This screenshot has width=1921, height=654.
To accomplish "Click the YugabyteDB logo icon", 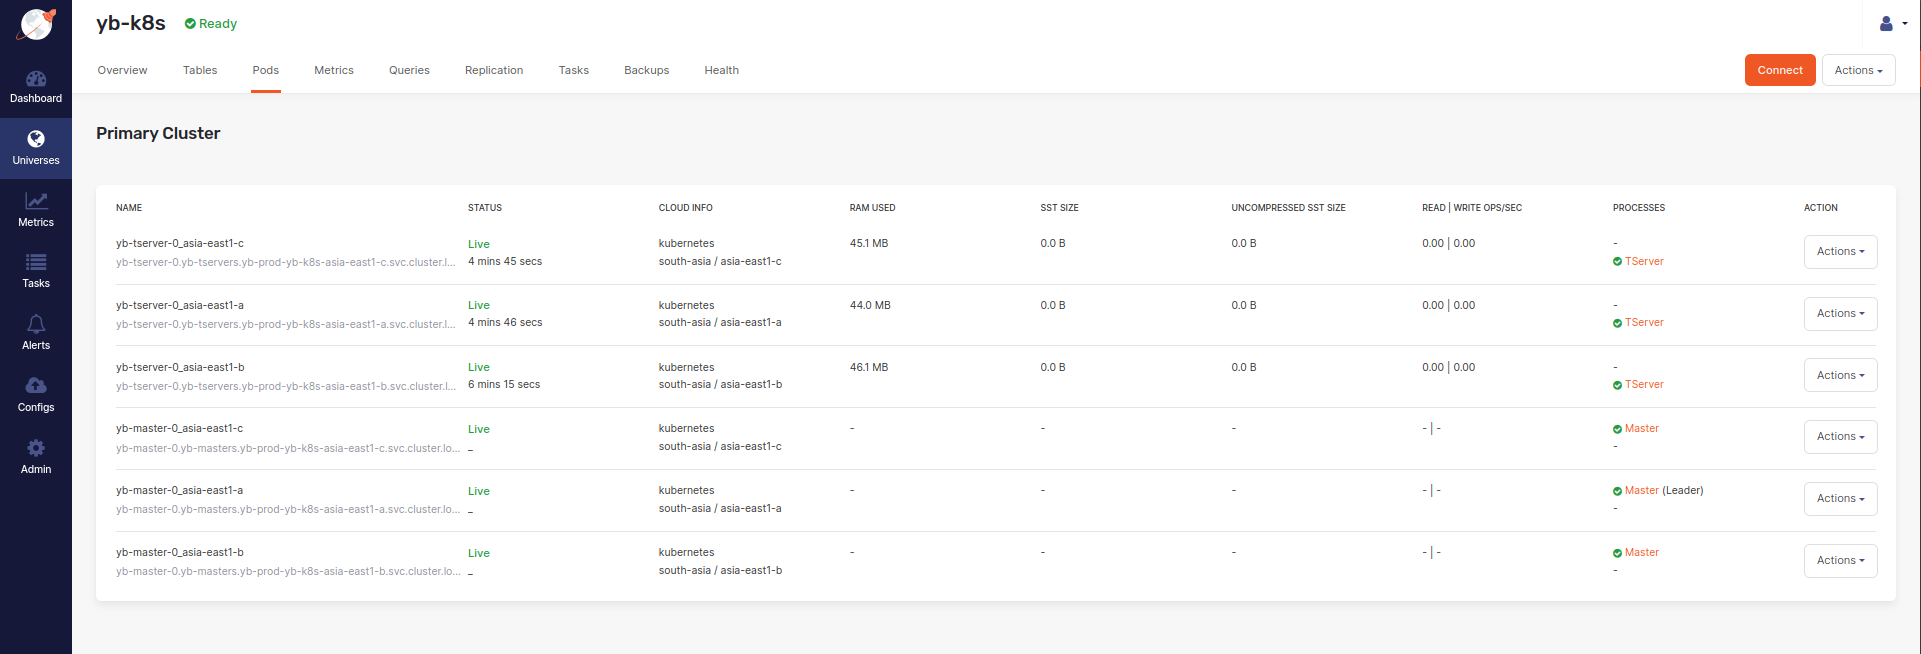I will [36, 24].
